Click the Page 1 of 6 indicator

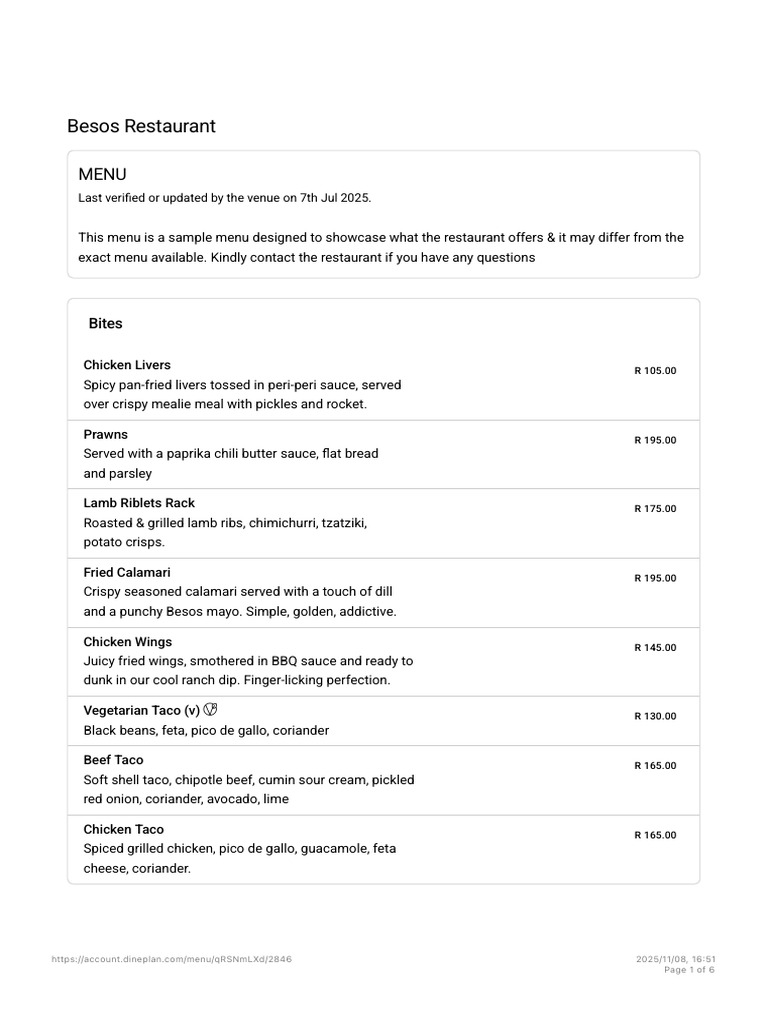pyautogui.click(x=689, y=970)
